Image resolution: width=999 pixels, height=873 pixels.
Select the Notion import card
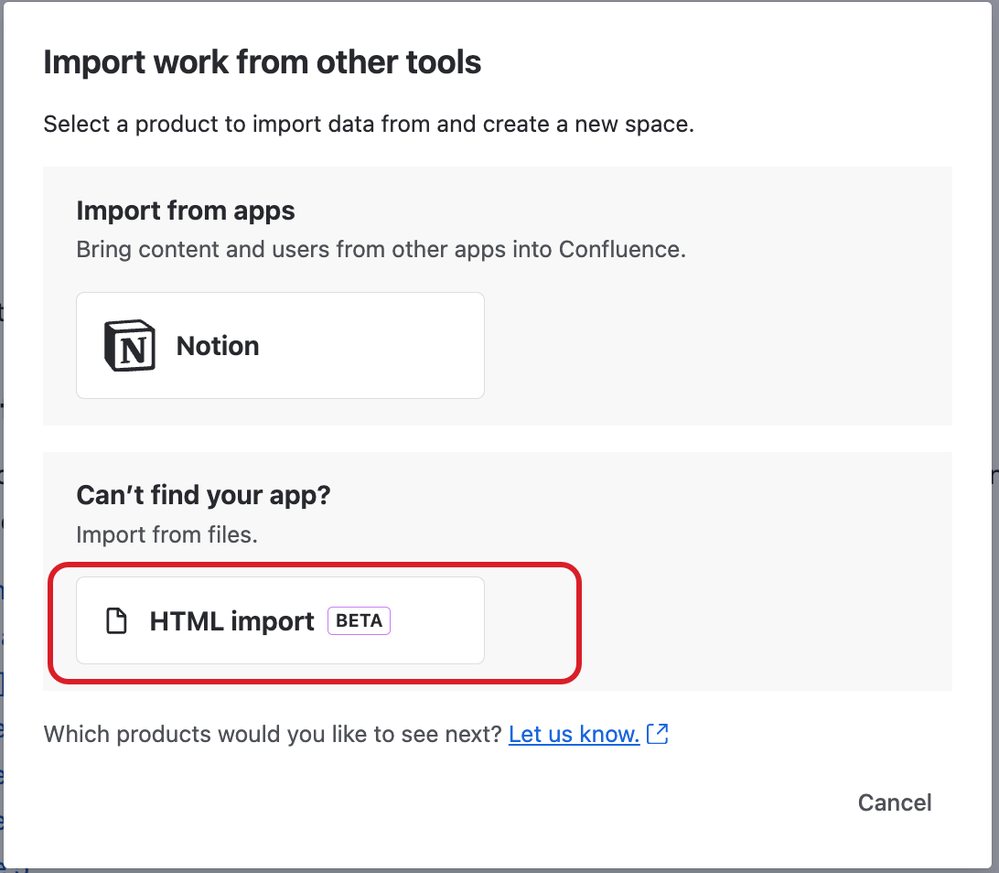coord(280,345)
